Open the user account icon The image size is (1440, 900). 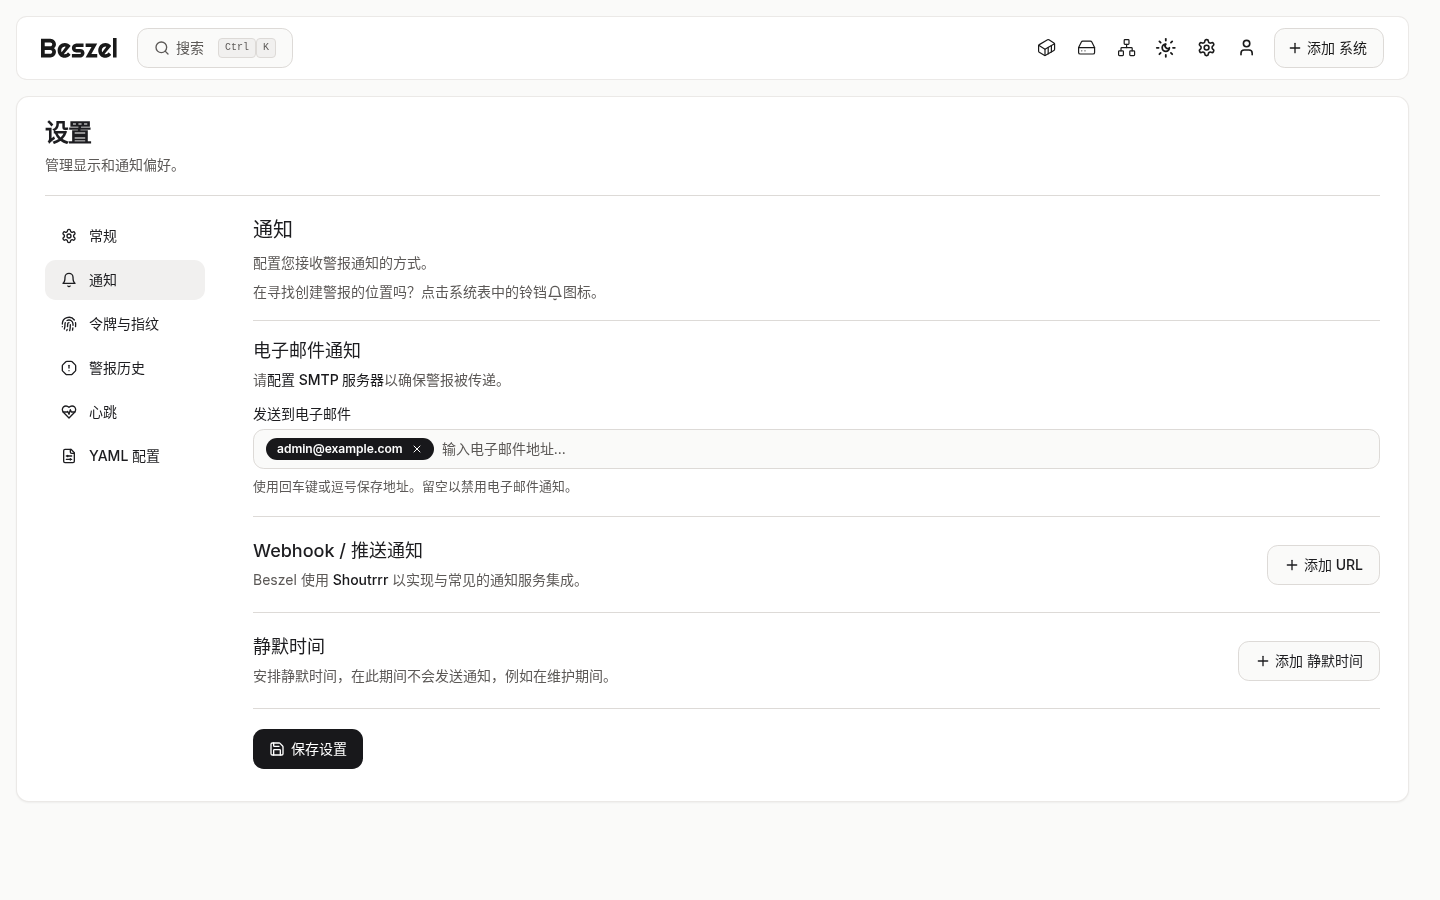(1246, 48)
